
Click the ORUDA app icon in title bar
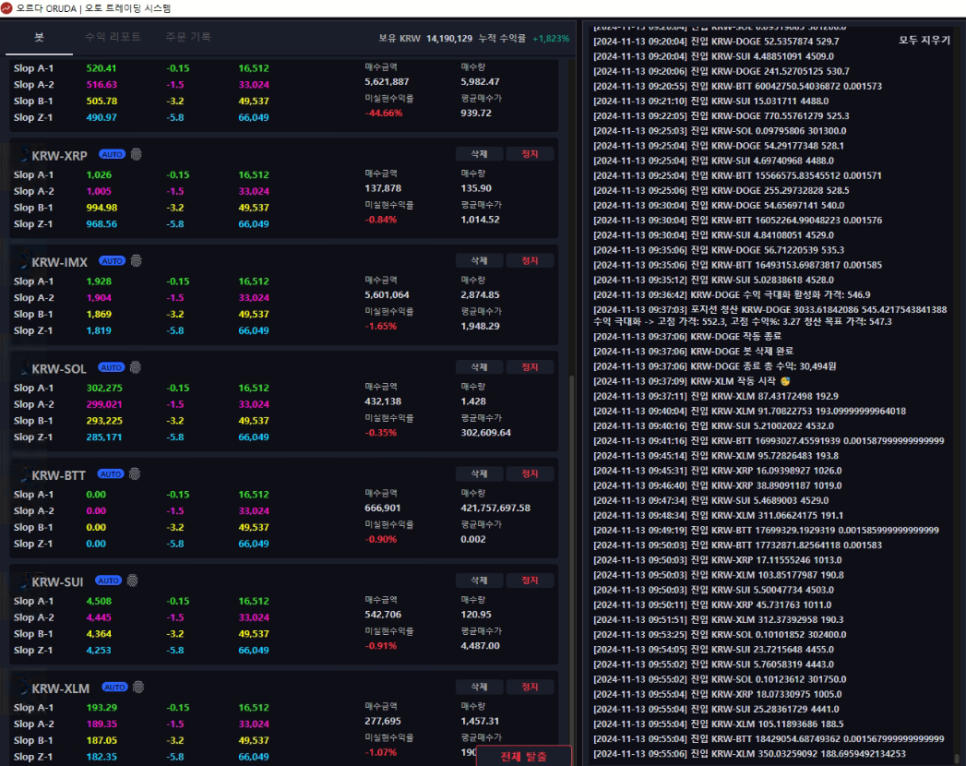click(7, 8)
